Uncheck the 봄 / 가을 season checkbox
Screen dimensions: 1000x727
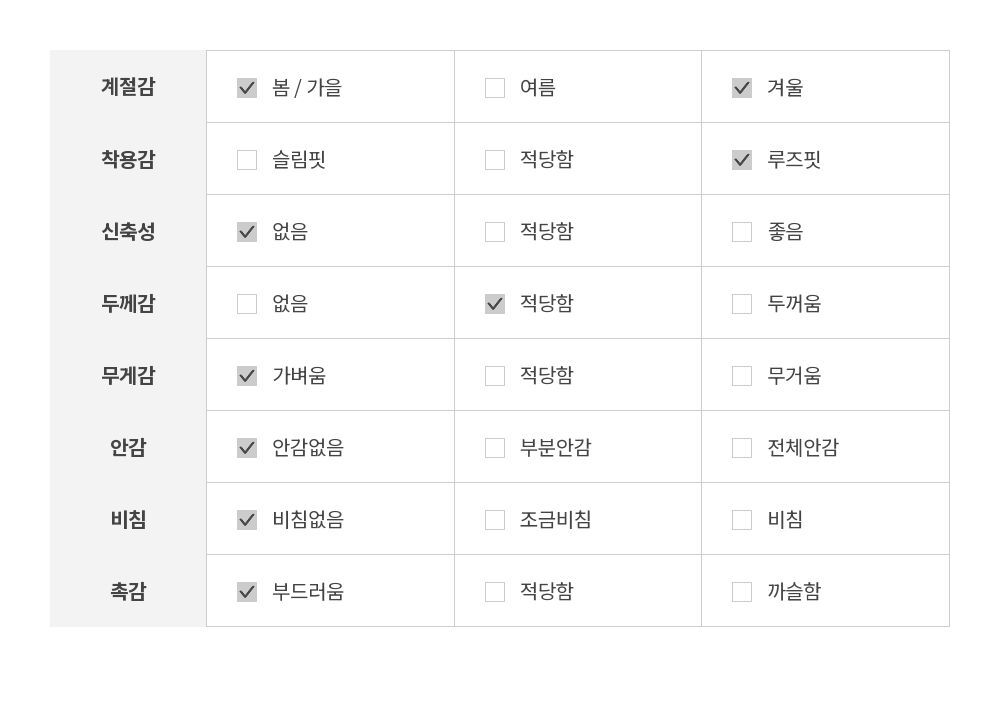coord(247,88)
